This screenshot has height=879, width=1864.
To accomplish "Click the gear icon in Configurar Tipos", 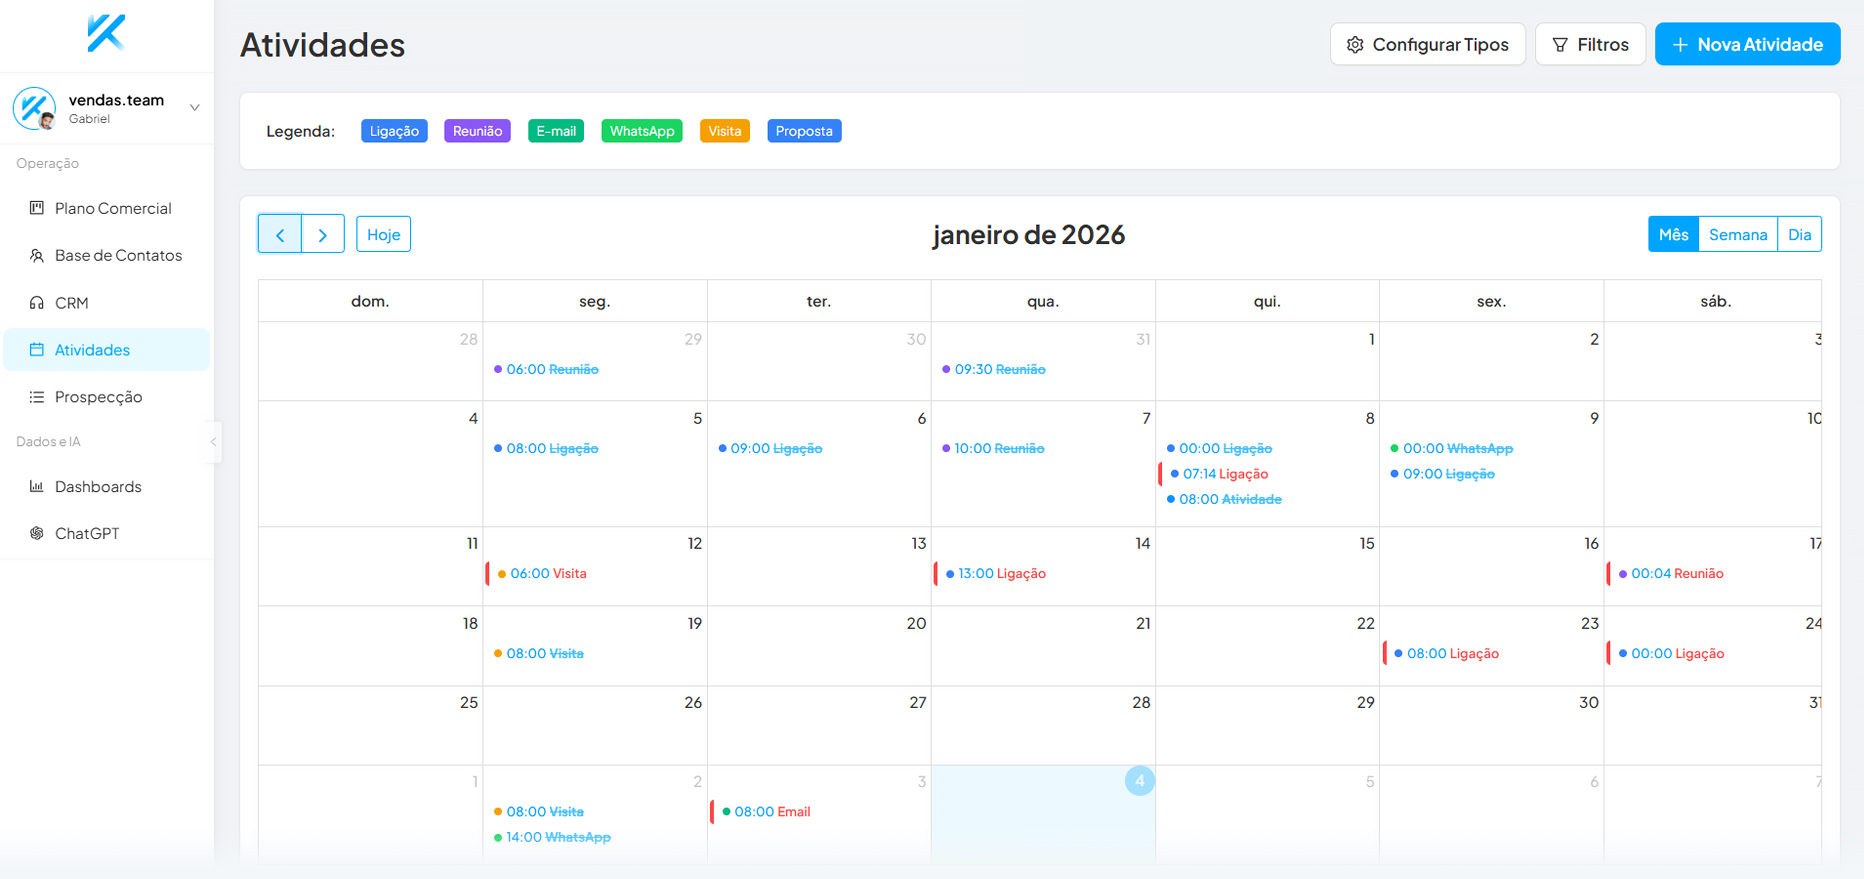I will (x=1355, y=45).
